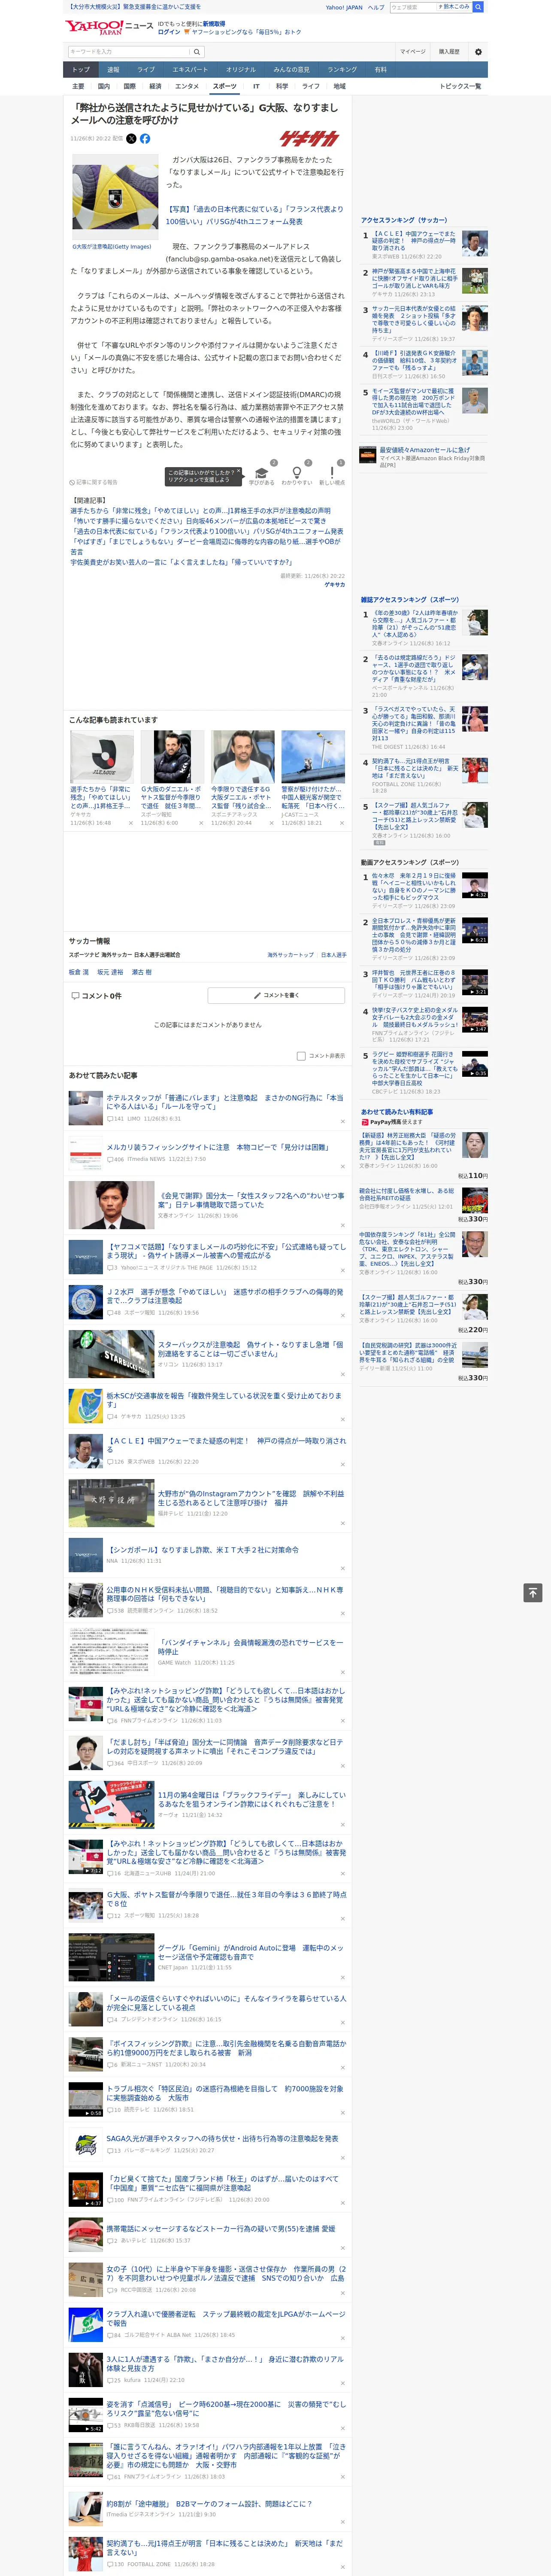Share article on Facebook icon
This screenshot has width=551, height=2576.
145,139
